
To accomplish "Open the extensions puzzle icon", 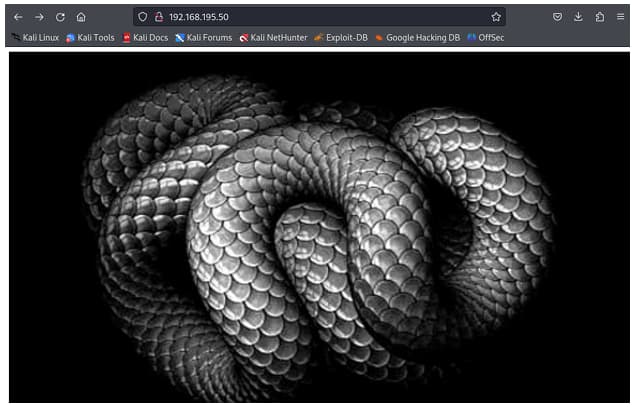I will click(599, 17).
